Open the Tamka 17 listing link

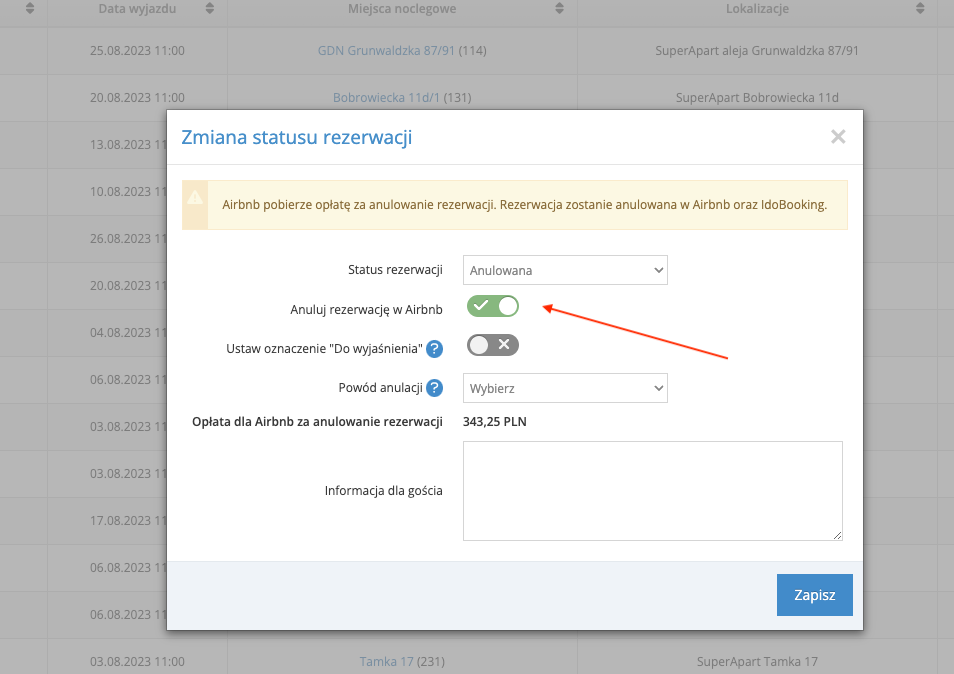coord(386,661)
